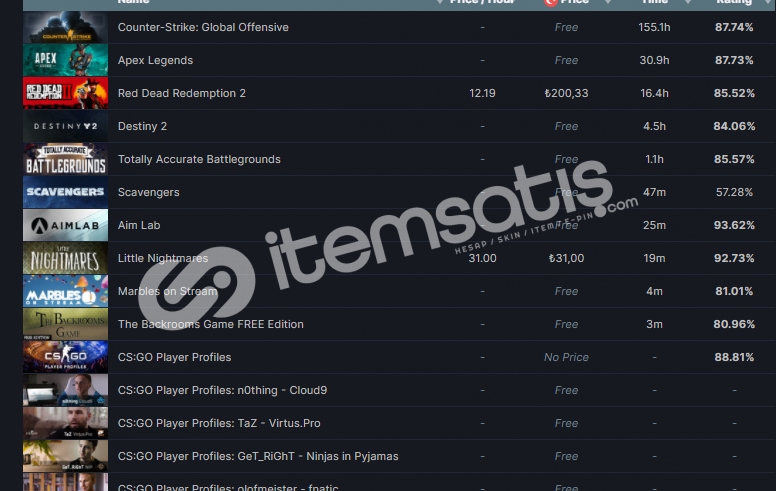Select the 16.4h playtime value

coord(654,93)
